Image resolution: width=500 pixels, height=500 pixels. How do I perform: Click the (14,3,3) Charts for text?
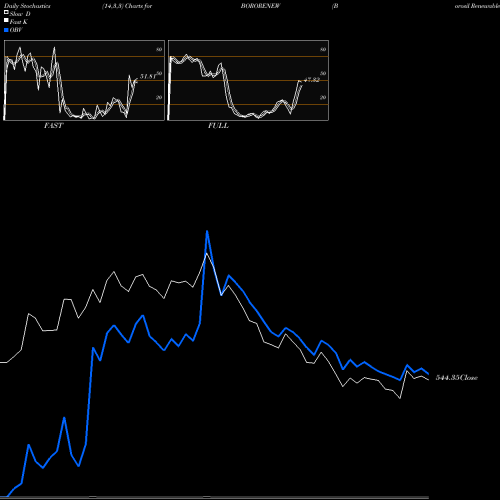pyautogui.click(x=127, y=6)
